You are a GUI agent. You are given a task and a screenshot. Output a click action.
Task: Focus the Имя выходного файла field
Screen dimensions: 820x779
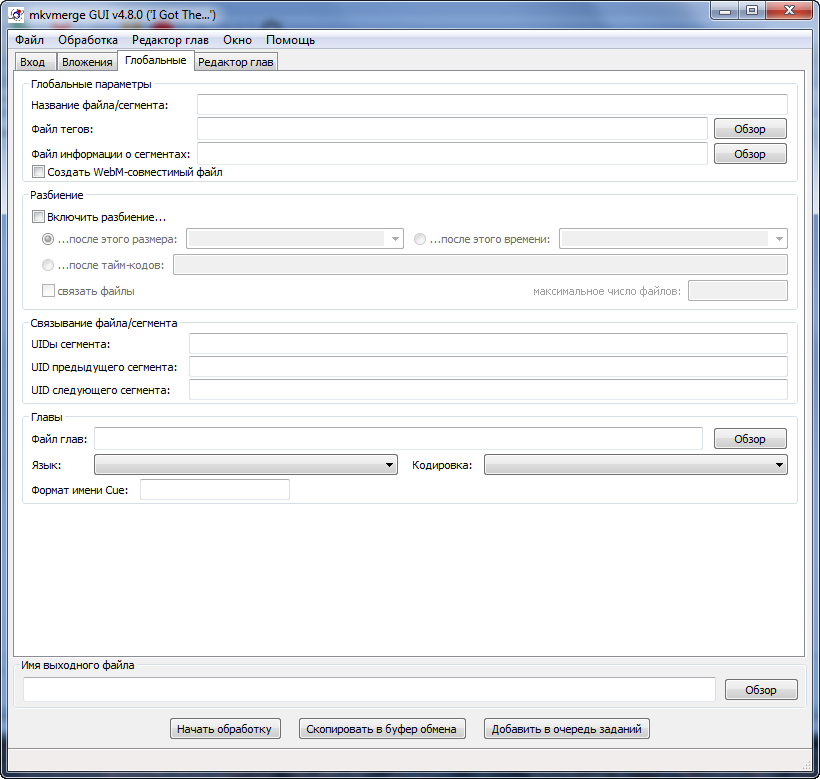pos(369,690)
